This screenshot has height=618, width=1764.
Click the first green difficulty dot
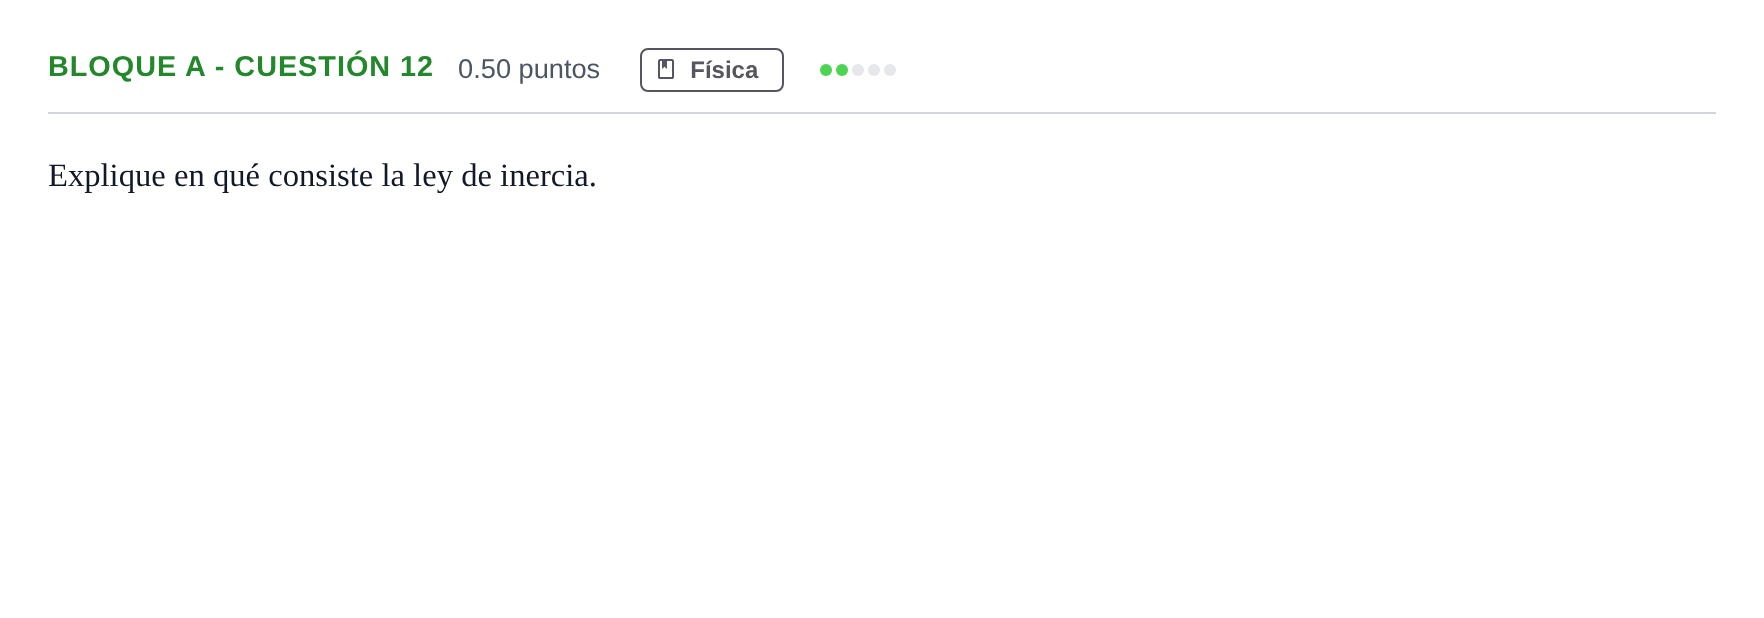(x=826, y=70)
